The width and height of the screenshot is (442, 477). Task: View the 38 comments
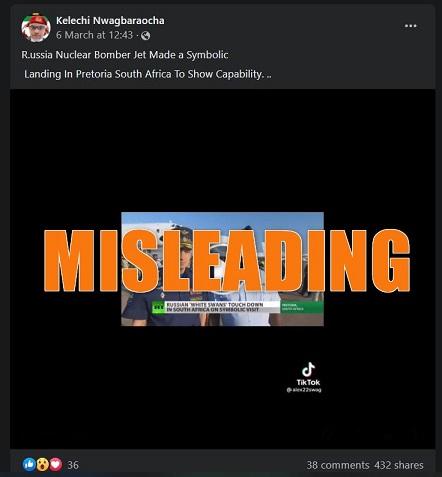pyautogui.click(x=338, y=465)
